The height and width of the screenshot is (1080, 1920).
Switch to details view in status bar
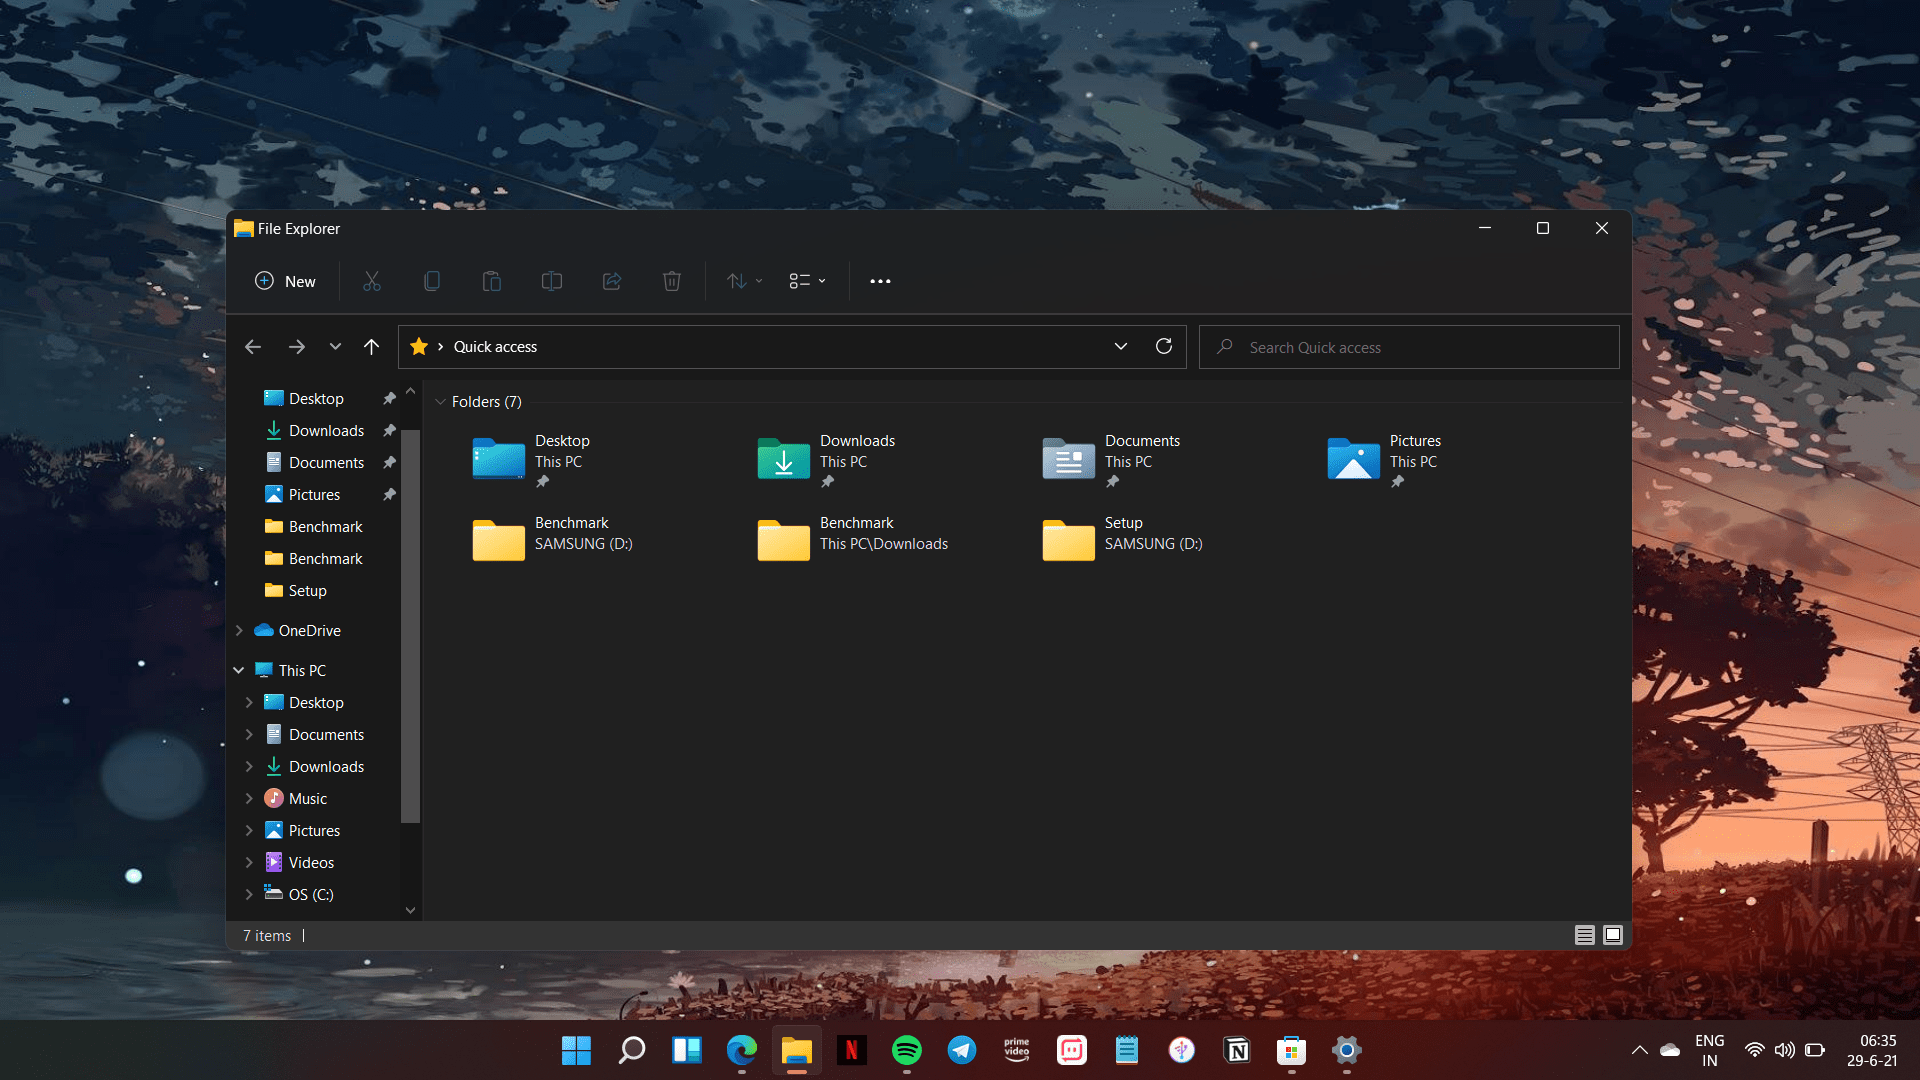coord(1584,935)
